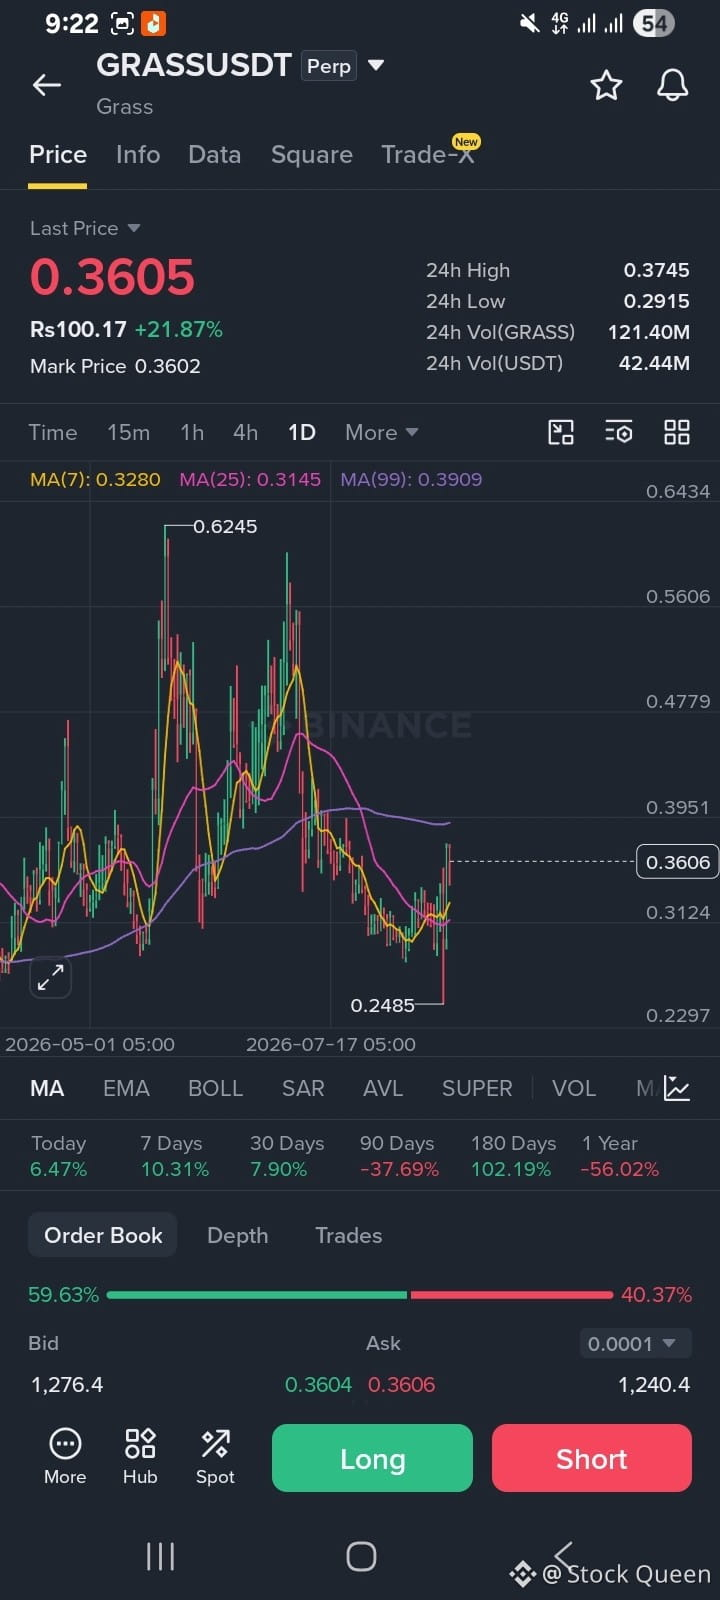
Task: Tap the 90 Days -37.69% stat
Action: (399, 1156)
